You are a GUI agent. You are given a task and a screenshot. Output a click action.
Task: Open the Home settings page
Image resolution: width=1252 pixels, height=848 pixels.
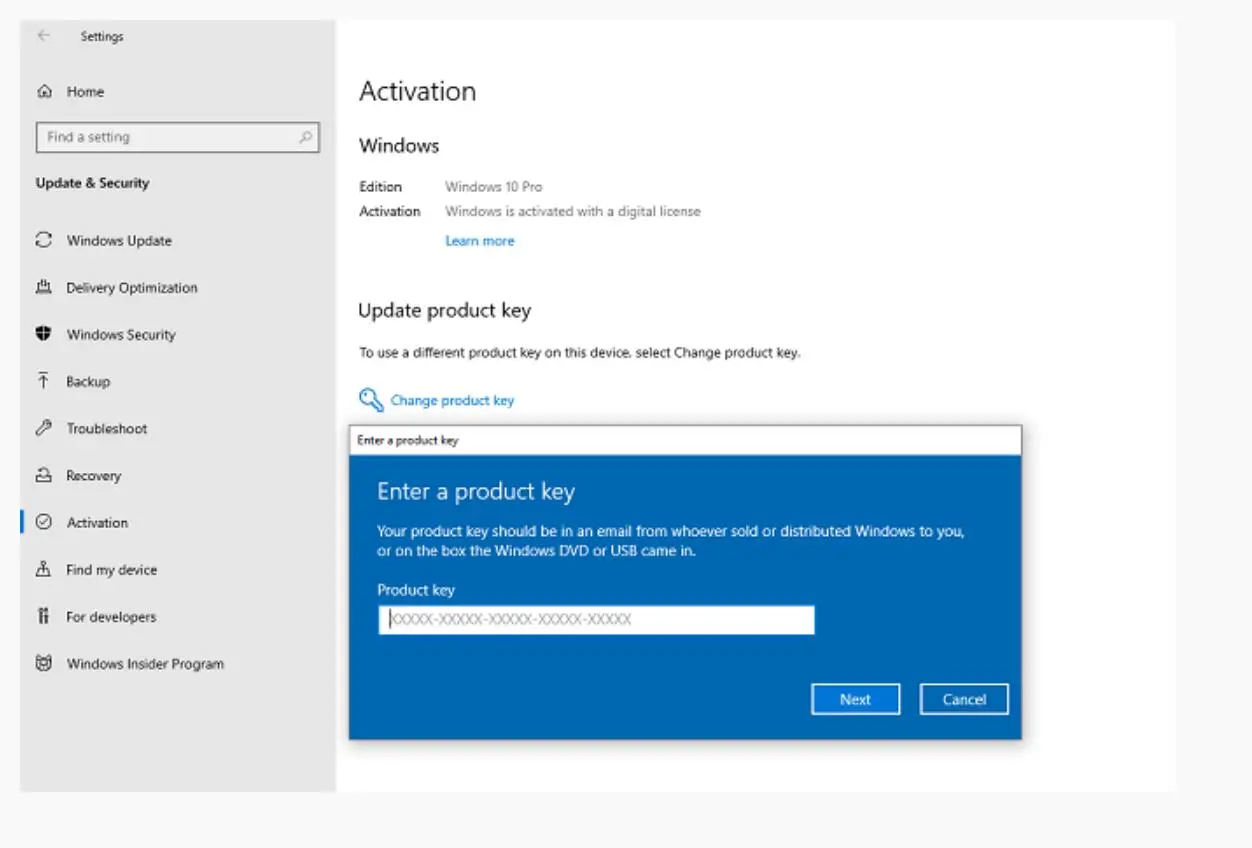pyautogui.click(x=85, y=91)
